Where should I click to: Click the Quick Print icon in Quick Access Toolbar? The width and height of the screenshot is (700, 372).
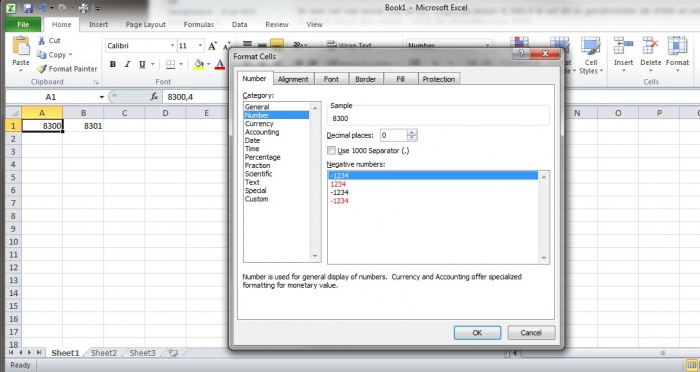(x=83, y=8)
